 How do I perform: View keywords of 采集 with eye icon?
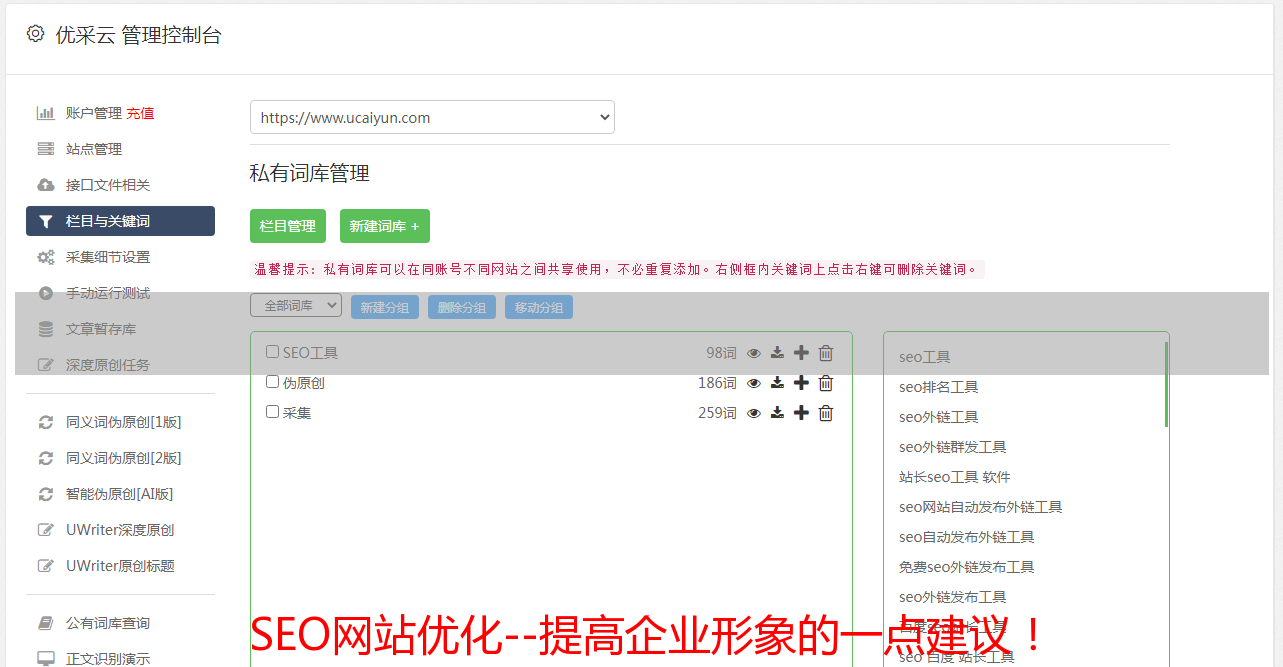tap(754, 413)
